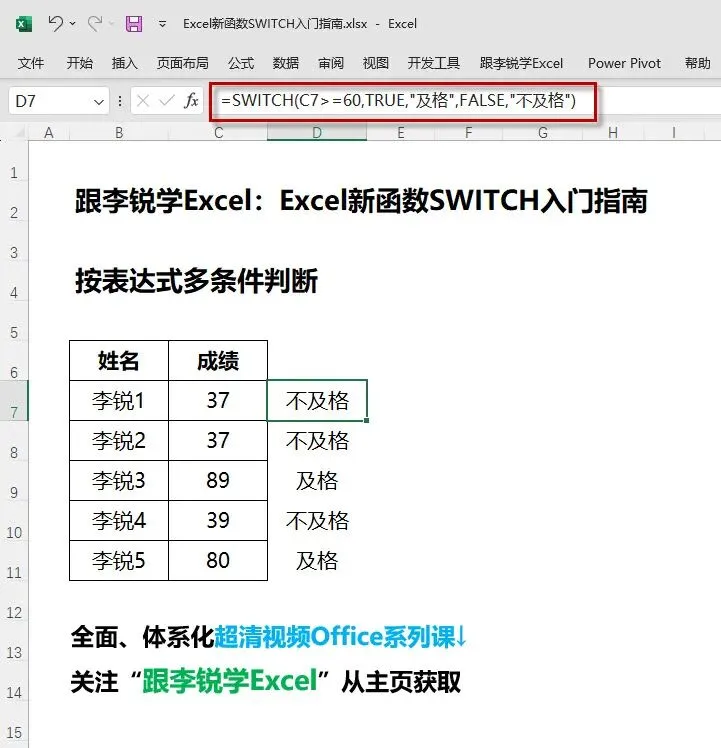This screenshot has height=748, width=721.
Task: Select the 不及格 result beside score 39
Action: click(x=317, y=521)
